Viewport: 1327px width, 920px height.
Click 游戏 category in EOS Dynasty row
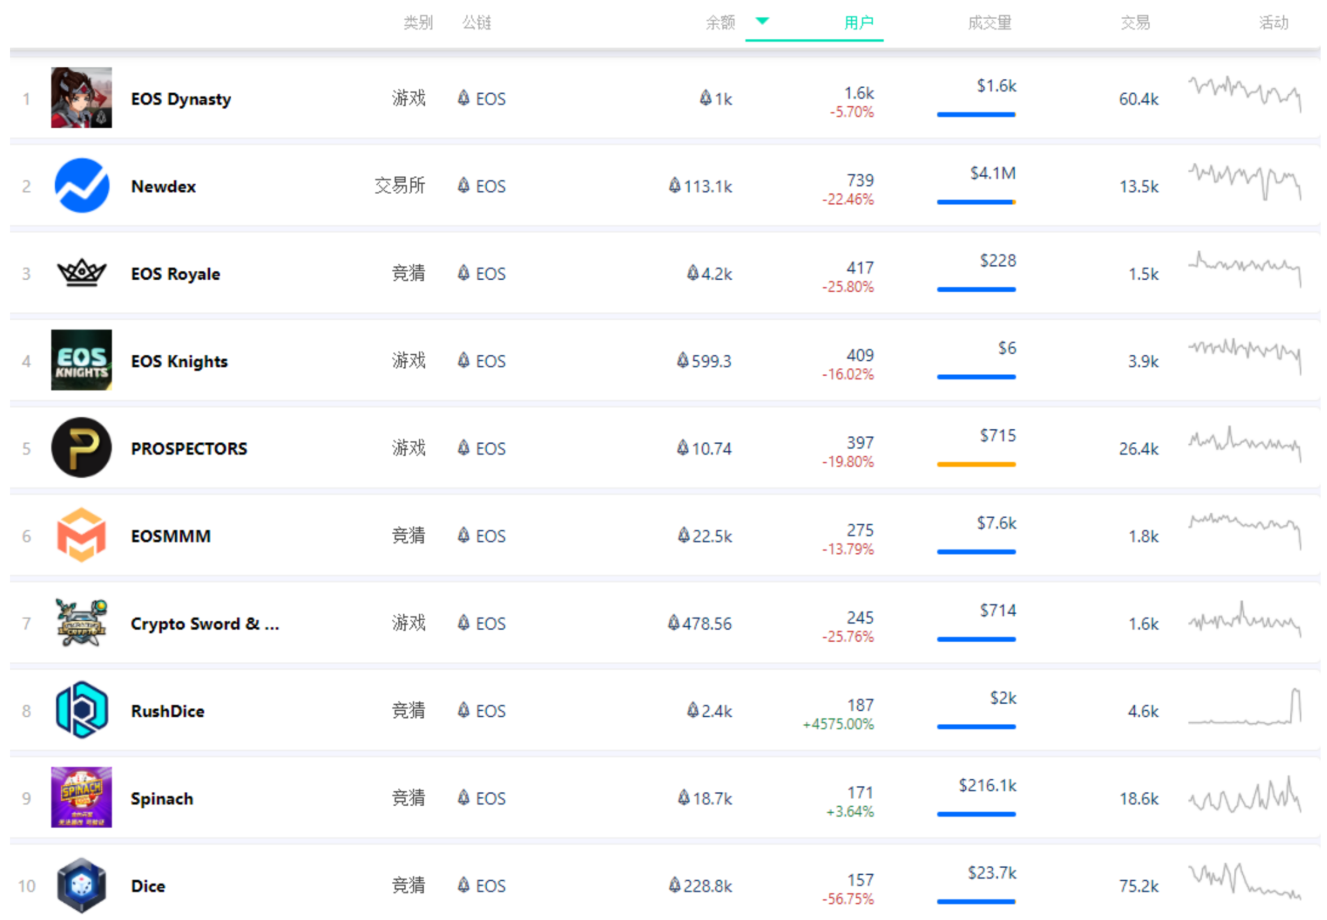click(x=409, y=98)
